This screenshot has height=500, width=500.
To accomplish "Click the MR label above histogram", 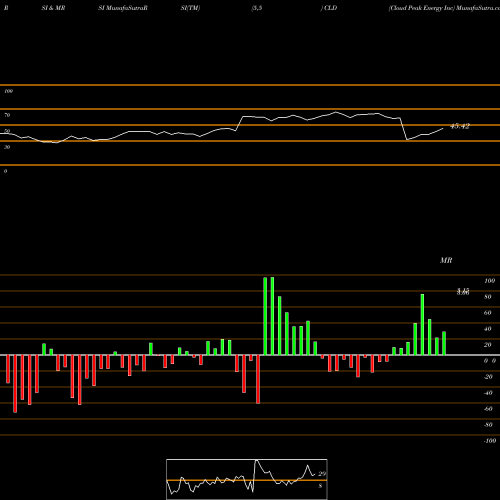I will click(446, 260).
